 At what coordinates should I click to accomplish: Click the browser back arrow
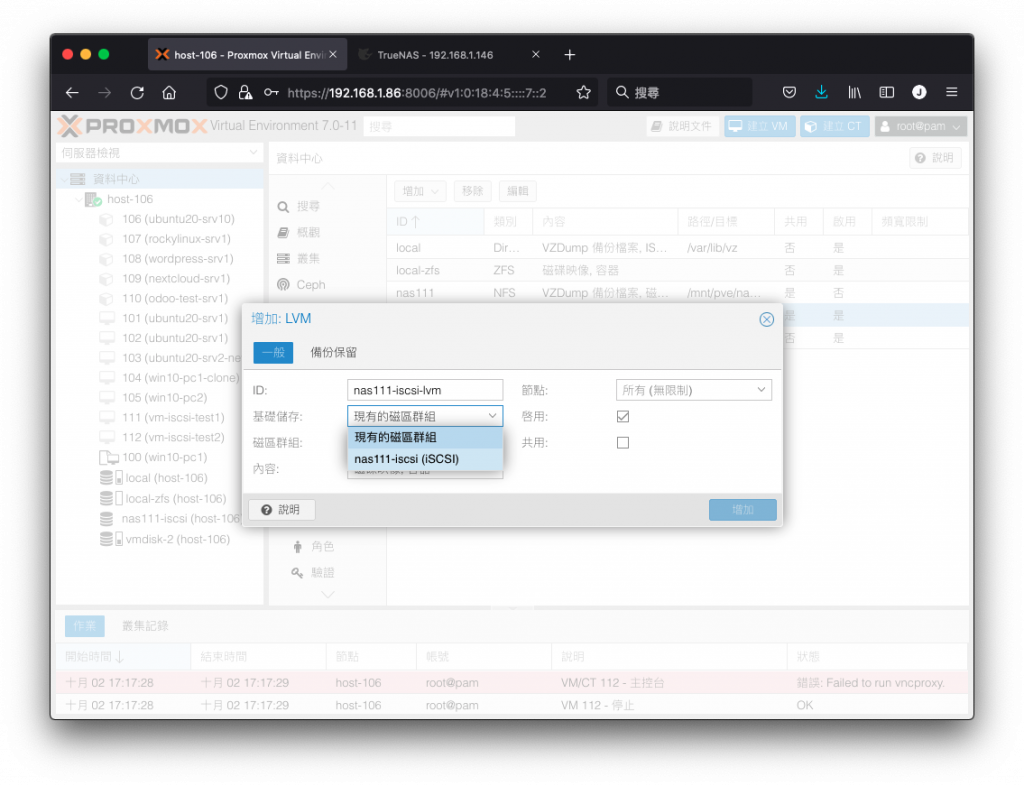[x=72, y=93]
